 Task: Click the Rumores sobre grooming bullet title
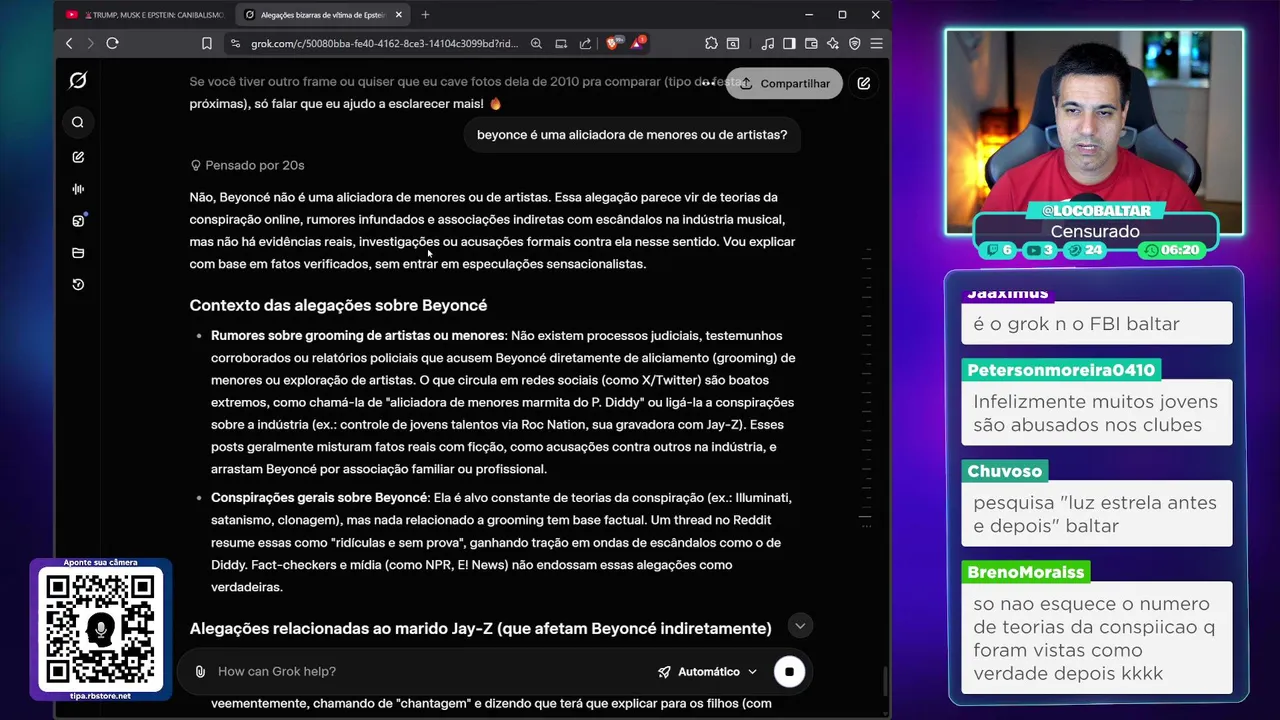point(358,336)
